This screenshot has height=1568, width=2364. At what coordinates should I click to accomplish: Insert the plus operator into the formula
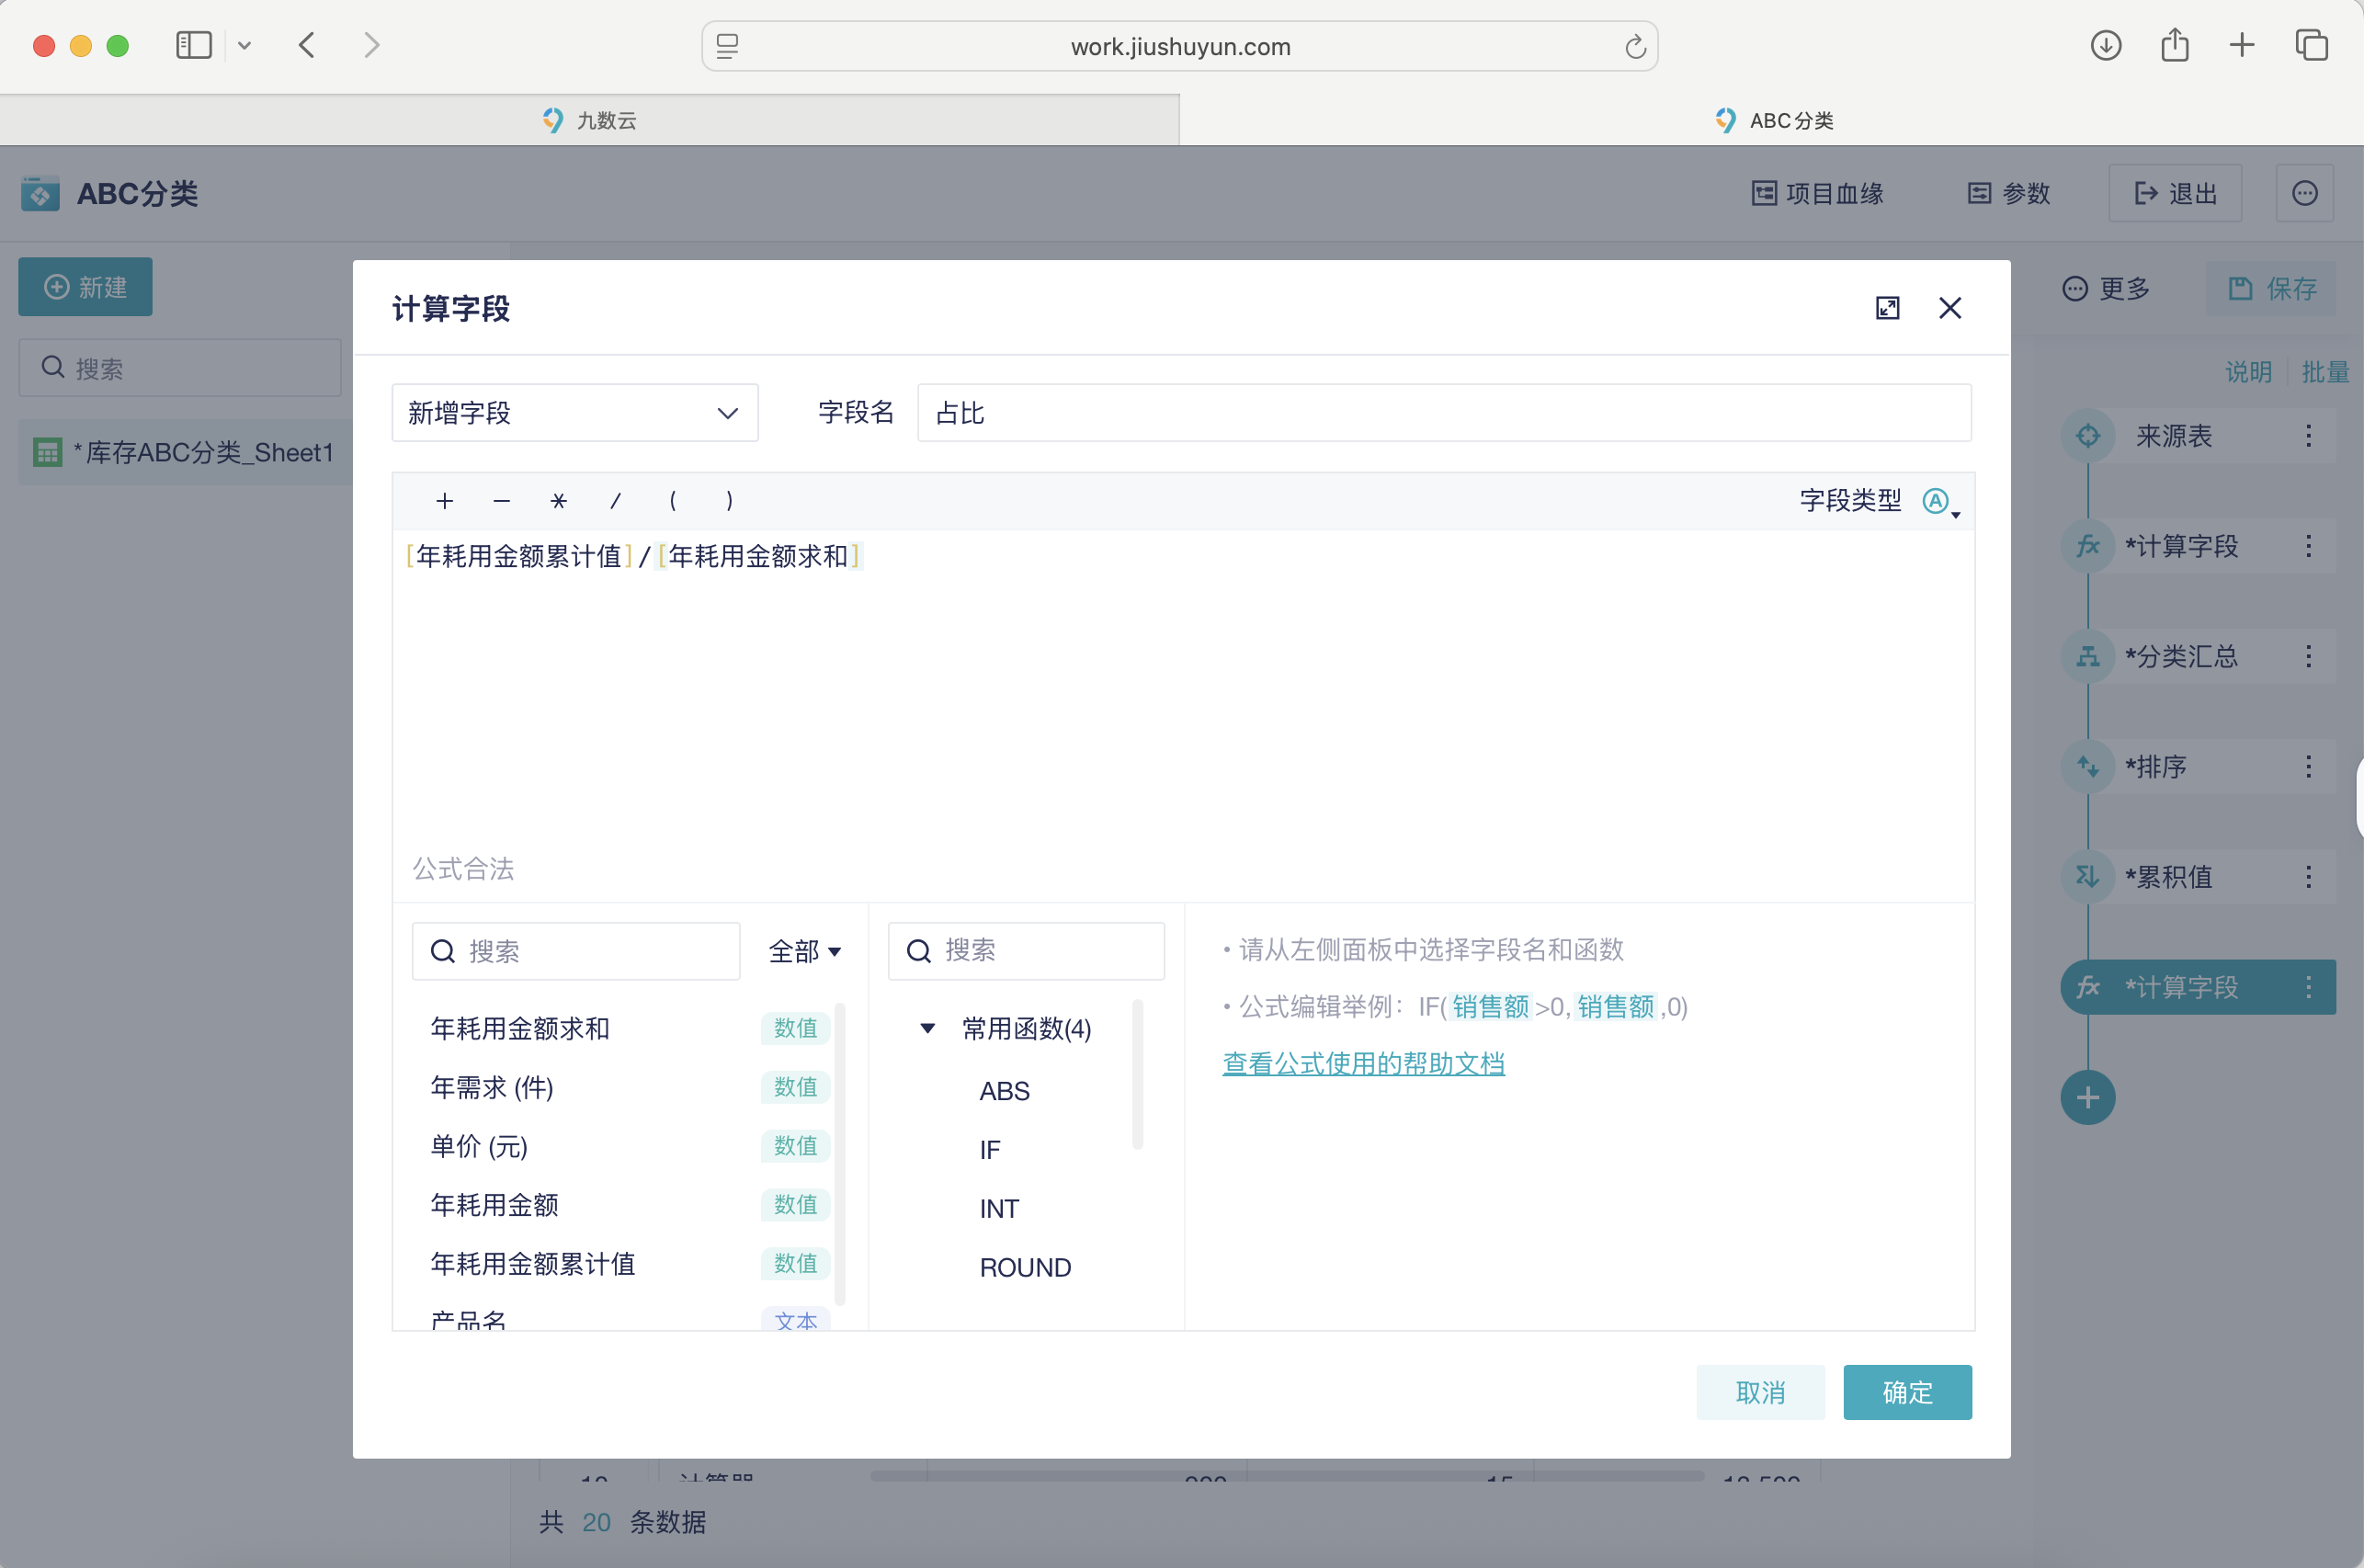tap(444, 501)
